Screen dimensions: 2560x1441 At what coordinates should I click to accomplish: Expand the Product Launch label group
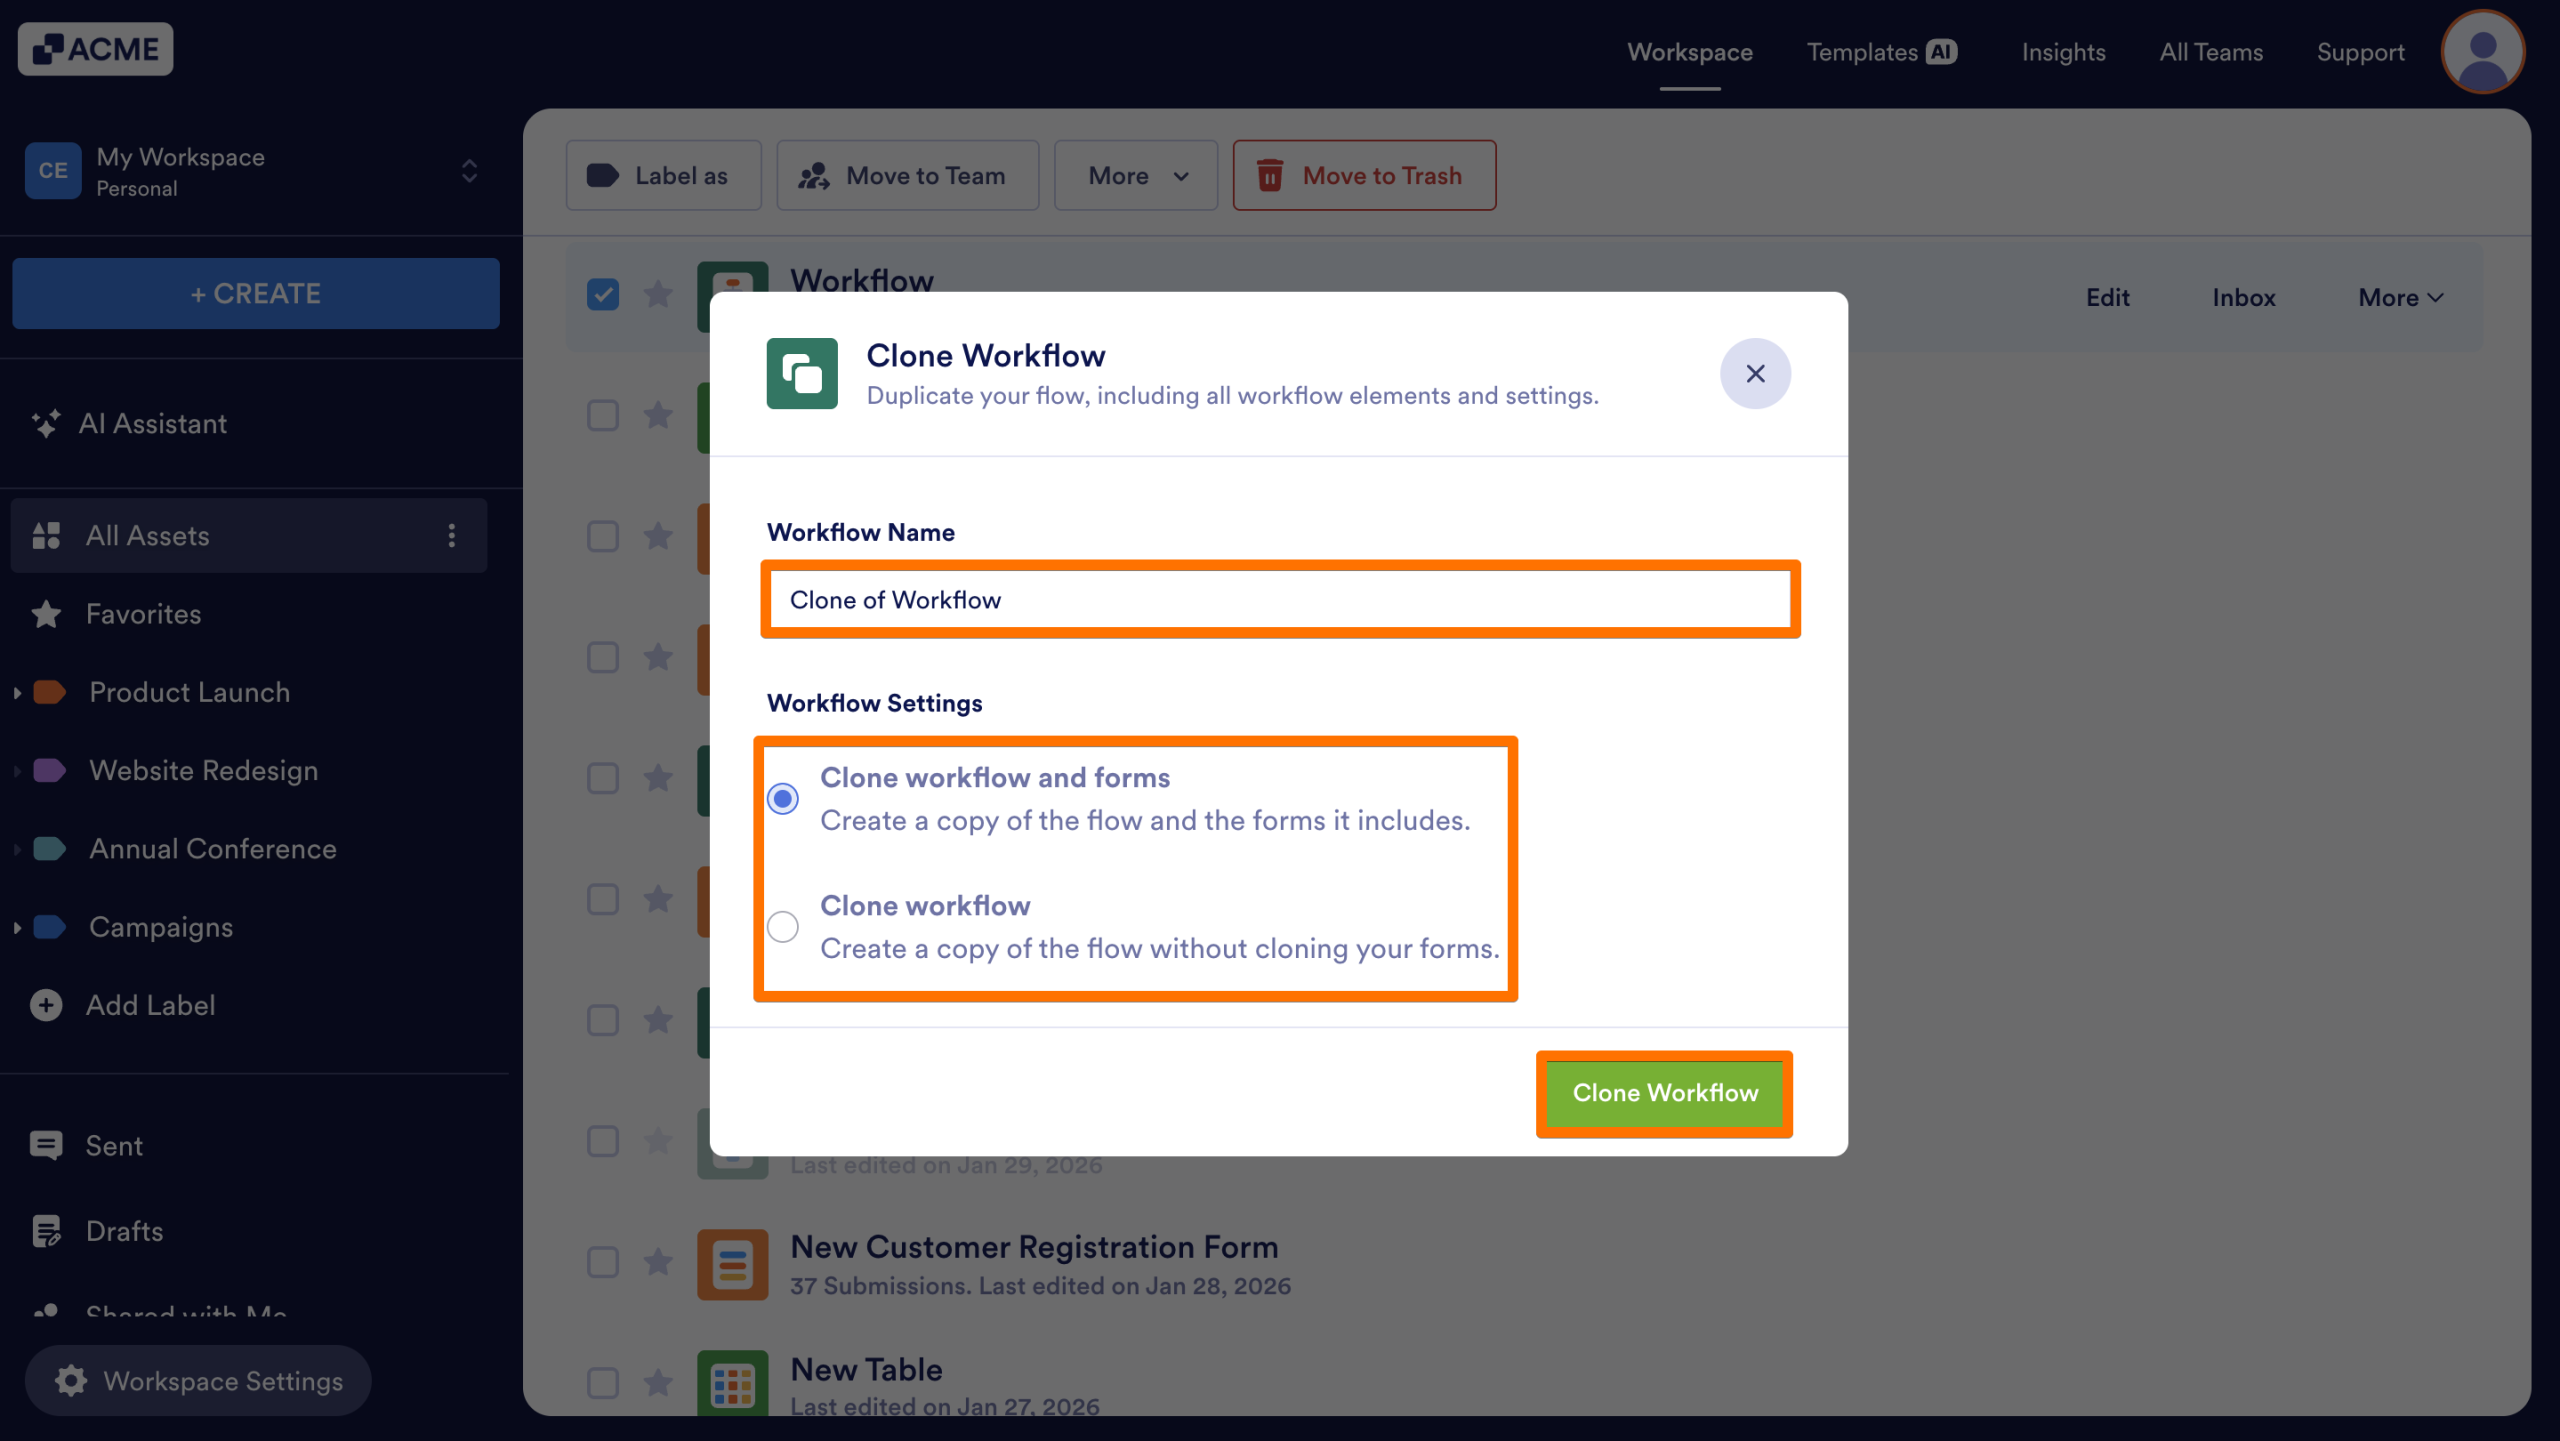(x=18, y=691)
